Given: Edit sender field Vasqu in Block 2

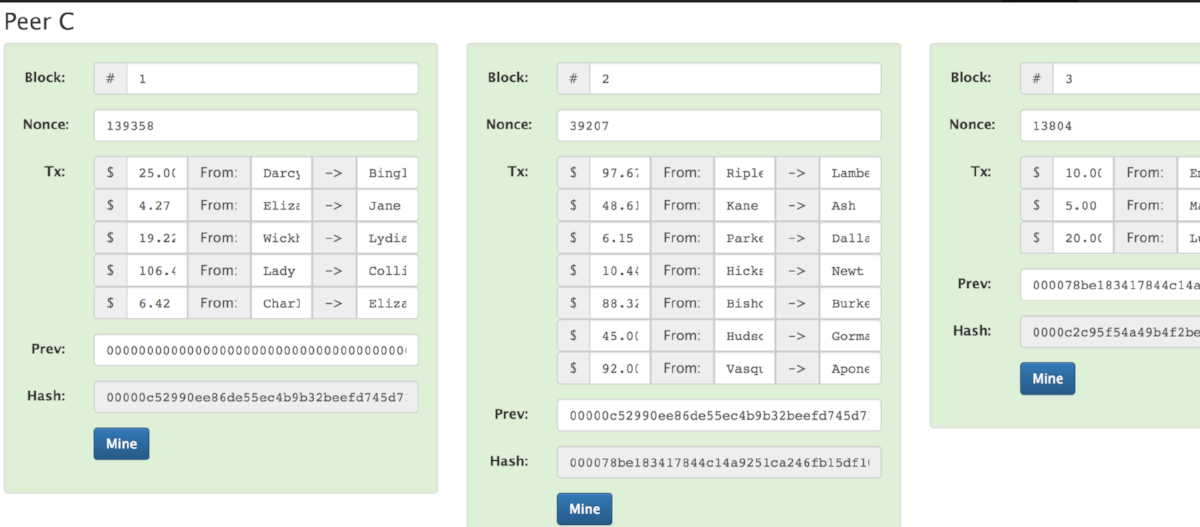Looking at the screenshot, I should coord(744,368).
